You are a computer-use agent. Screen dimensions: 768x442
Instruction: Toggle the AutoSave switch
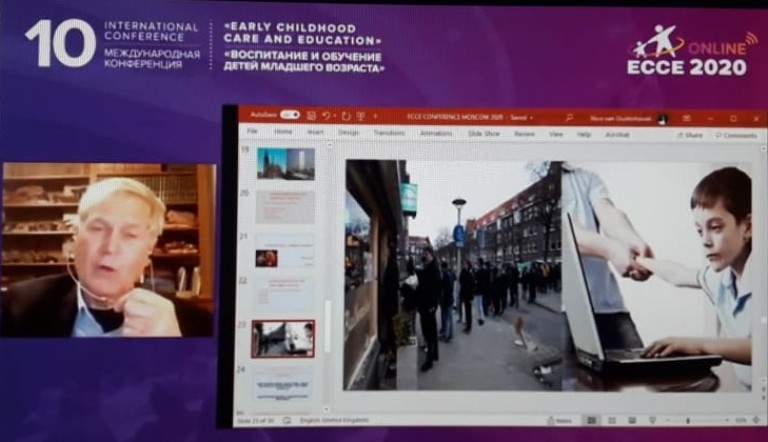pos(290,114)
